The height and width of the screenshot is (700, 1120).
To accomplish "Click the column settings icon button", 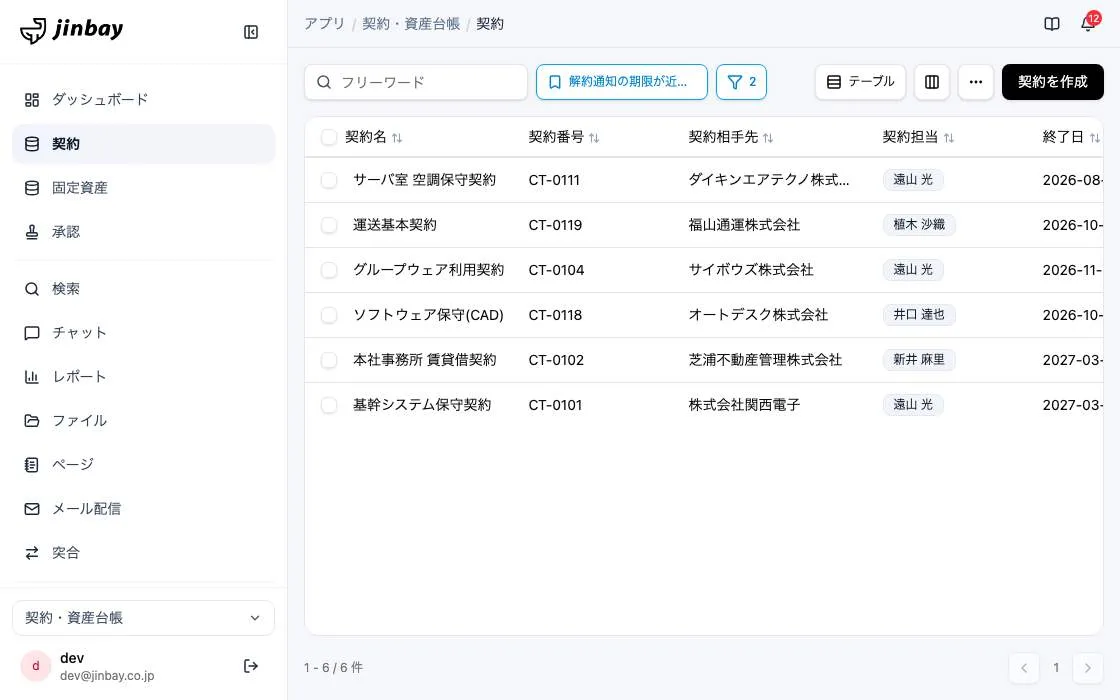I will pos(931,82).
